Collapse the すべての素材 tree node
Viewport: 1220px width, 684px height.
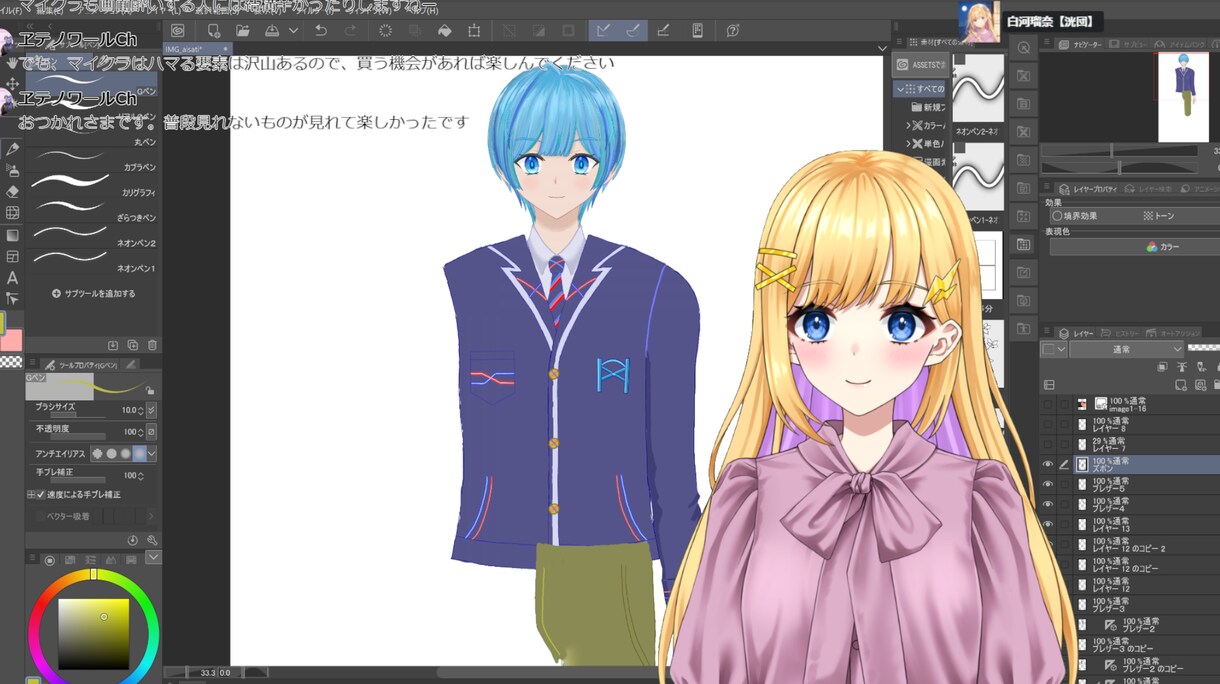tap(901, 89)
